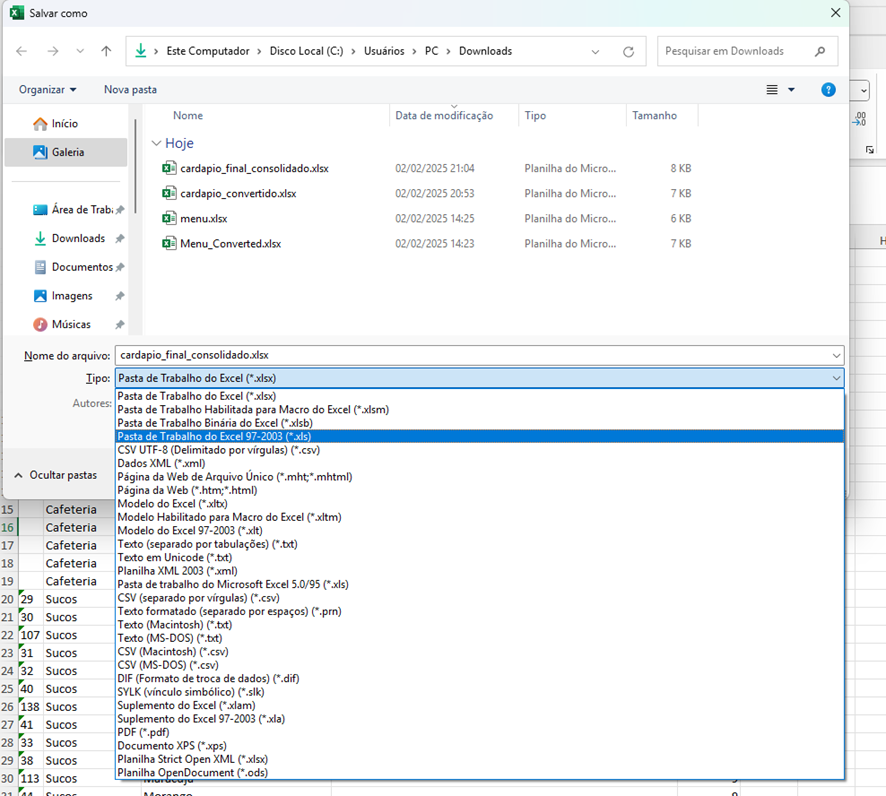Screen dimensions: 886x796
Task: Open the Organizar dropdown menu
Action: tap(47, 89)
